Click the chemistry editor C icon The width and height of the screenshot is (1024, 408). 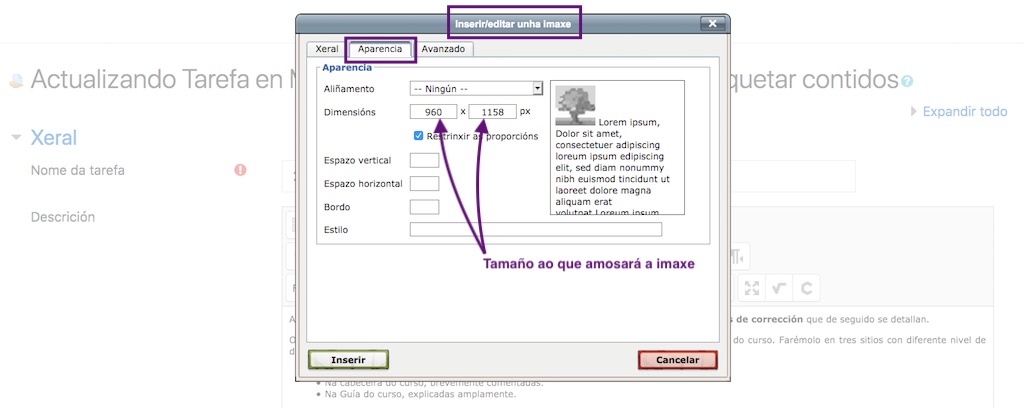click(807, 289)
